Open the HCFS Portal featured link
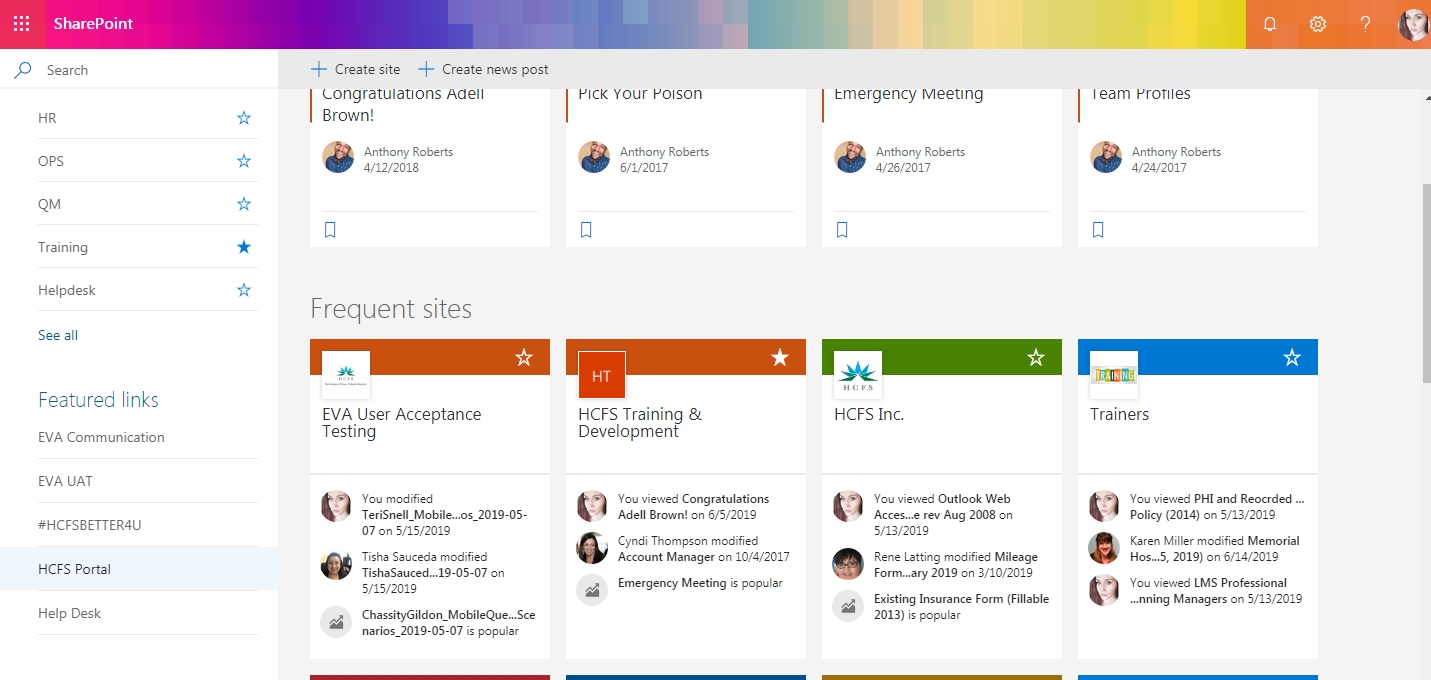1431x680 pixels. (74, 569)
